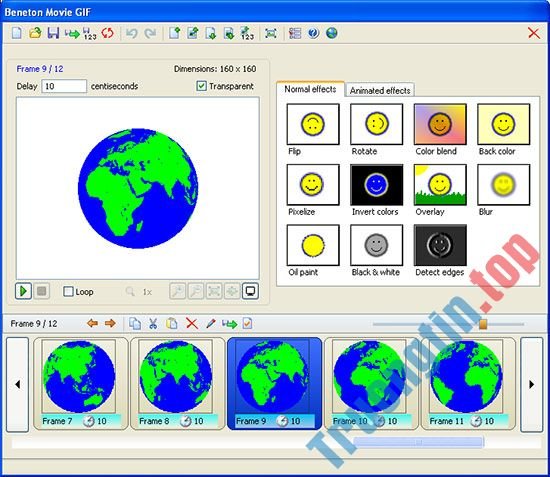The height and width of the screenshot is (477, 550).
Task: Switch to the Normal effects tab
Action: pyautogui.click(x=310, y=89)
